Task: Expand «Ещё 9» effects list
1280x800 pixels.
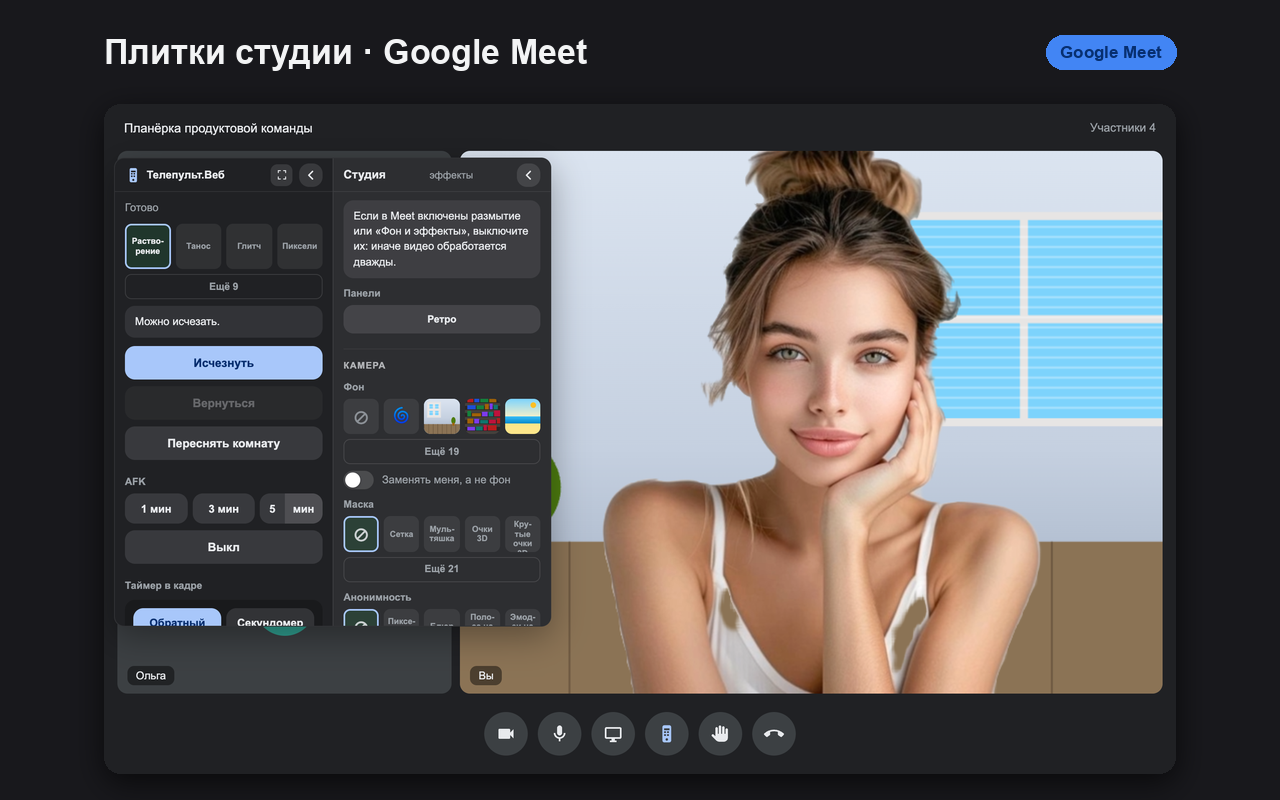Action: coord(223,287)
